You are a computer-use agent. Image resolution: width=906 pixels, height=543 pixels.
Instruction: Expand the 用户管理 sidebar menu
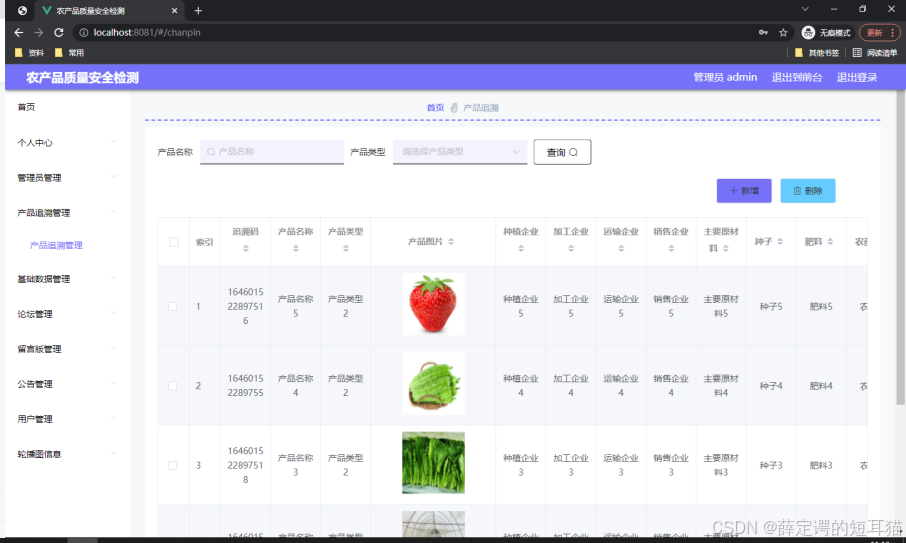(x=67, y=419)
